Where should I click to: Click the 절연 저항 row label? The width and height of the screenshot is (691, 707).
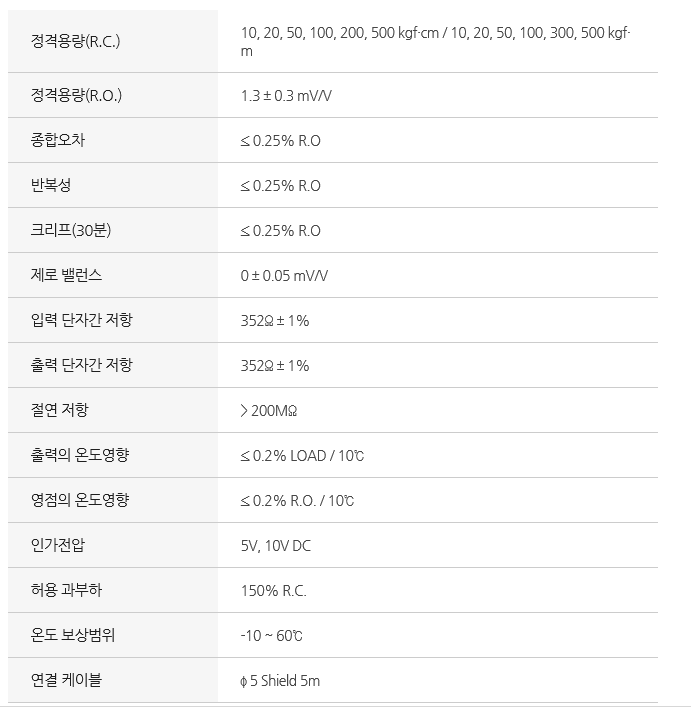point(59,410)
